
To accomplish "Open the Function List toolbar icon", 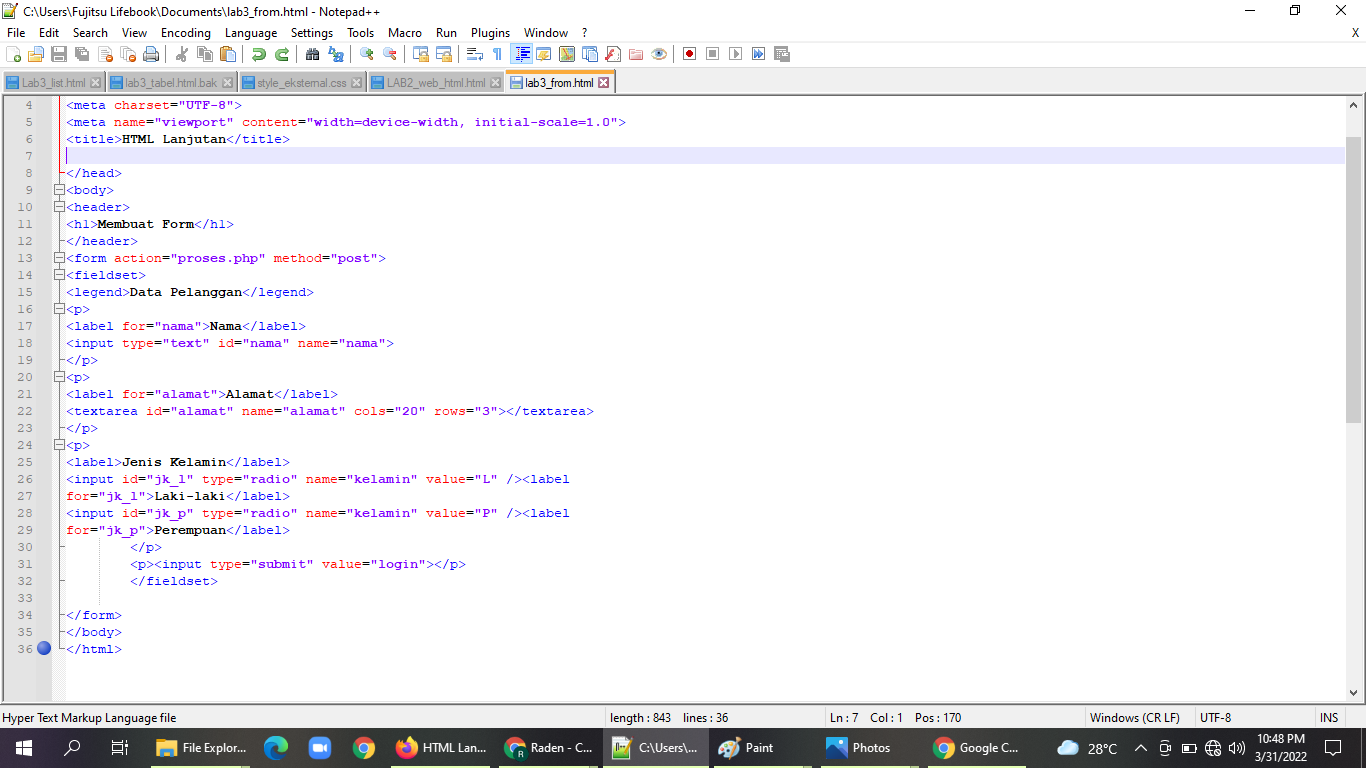I will [613, 54].
